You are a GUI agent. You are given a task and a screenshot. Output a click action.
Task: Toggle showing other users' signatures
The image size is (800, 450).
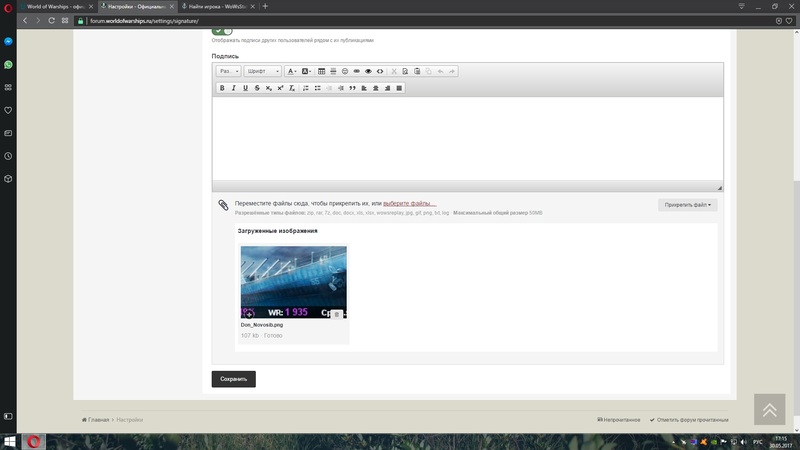pyautogui.click(x=222, y=31)
